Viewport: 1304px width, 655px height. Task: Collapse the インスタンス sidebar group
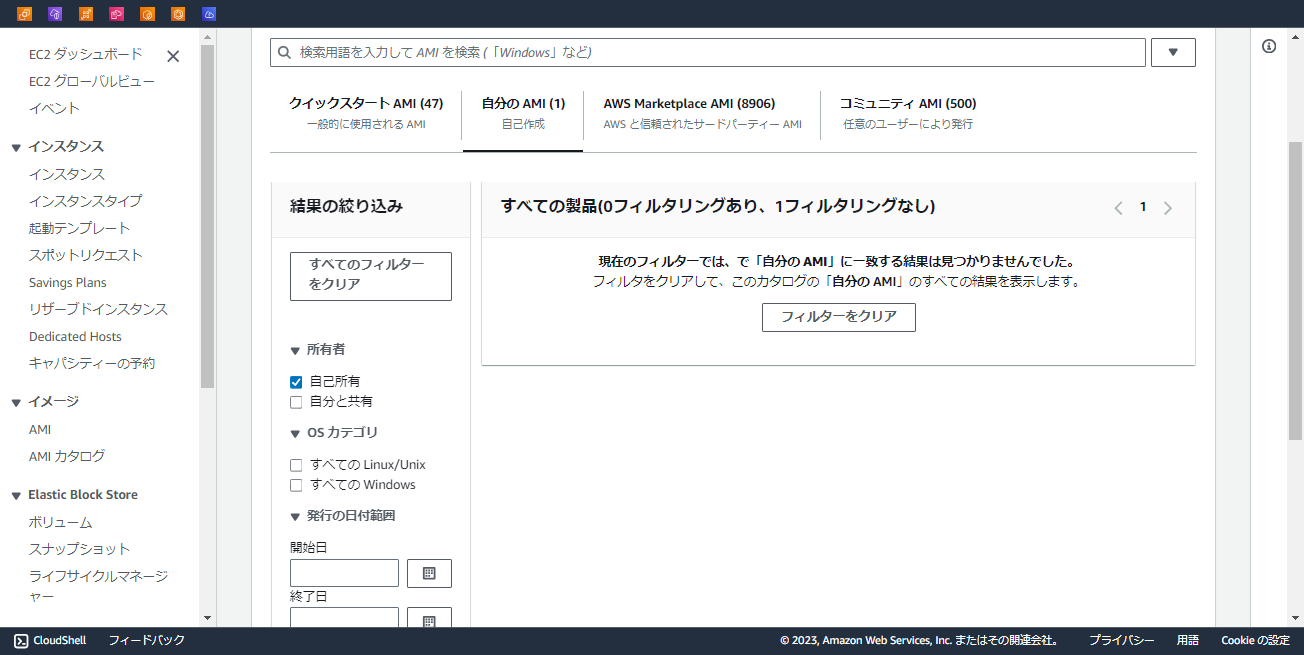click(16, 148)
